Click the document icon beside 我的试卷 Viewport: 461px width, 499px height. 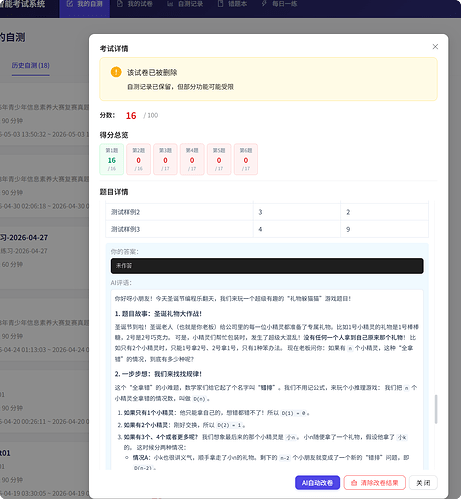120,4
